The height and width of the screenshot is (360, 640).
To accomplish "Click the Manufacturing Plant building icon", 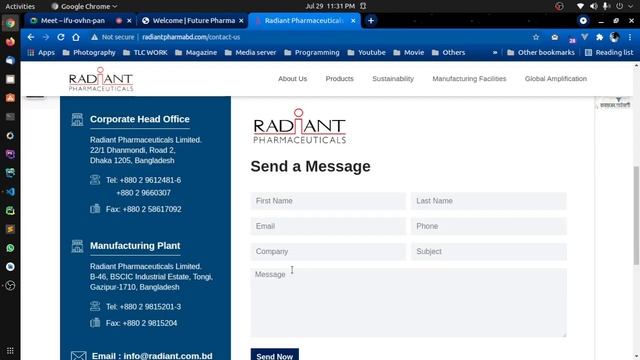I will point(77,246).
